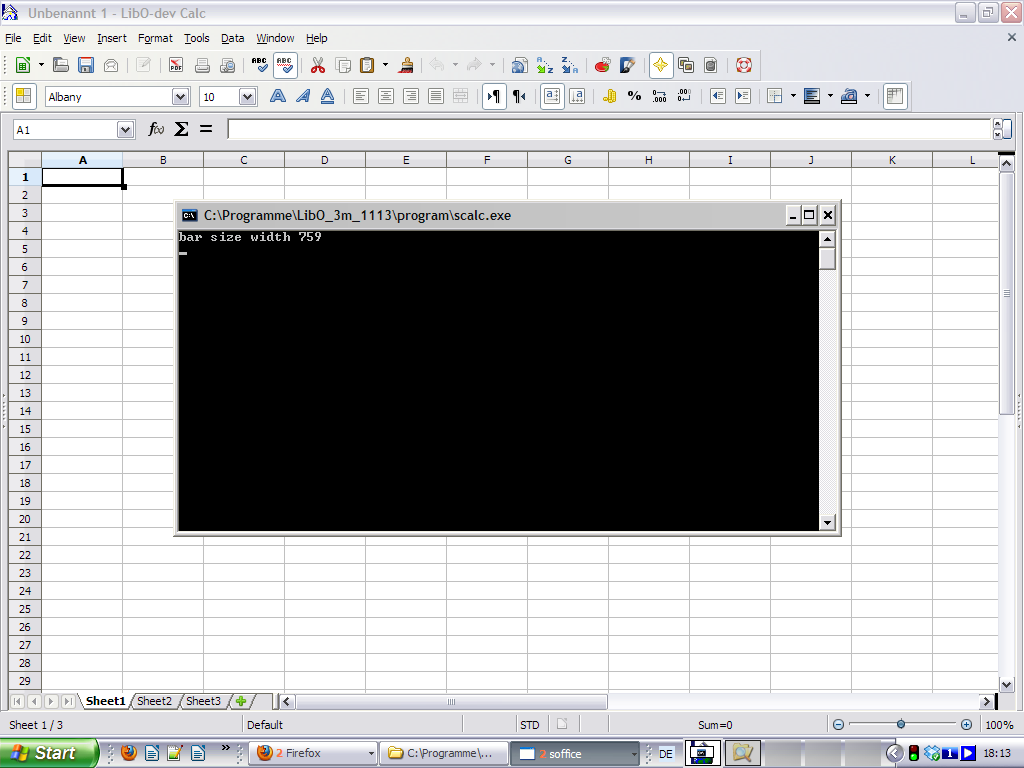Apply percent number format
Image resolution: width=1024 pixels, height=768 pixels.
(634, 96)
